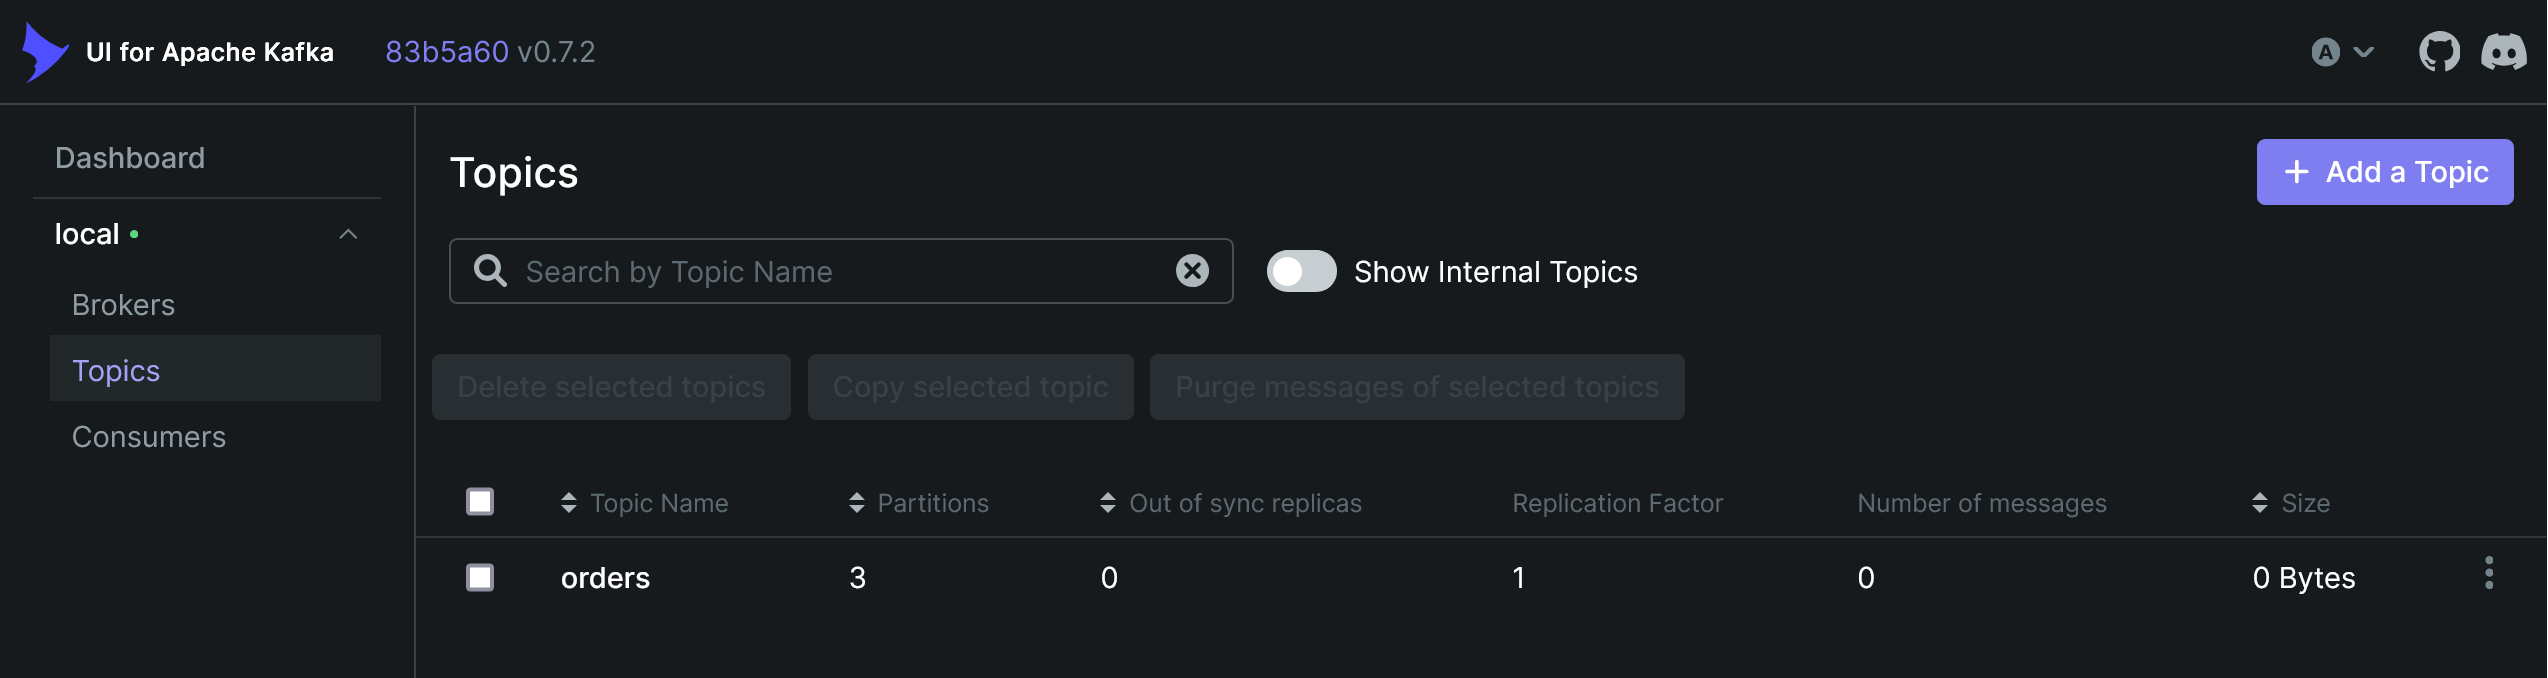
Task: Click the search magnifier icon
Action: [490, 271]
